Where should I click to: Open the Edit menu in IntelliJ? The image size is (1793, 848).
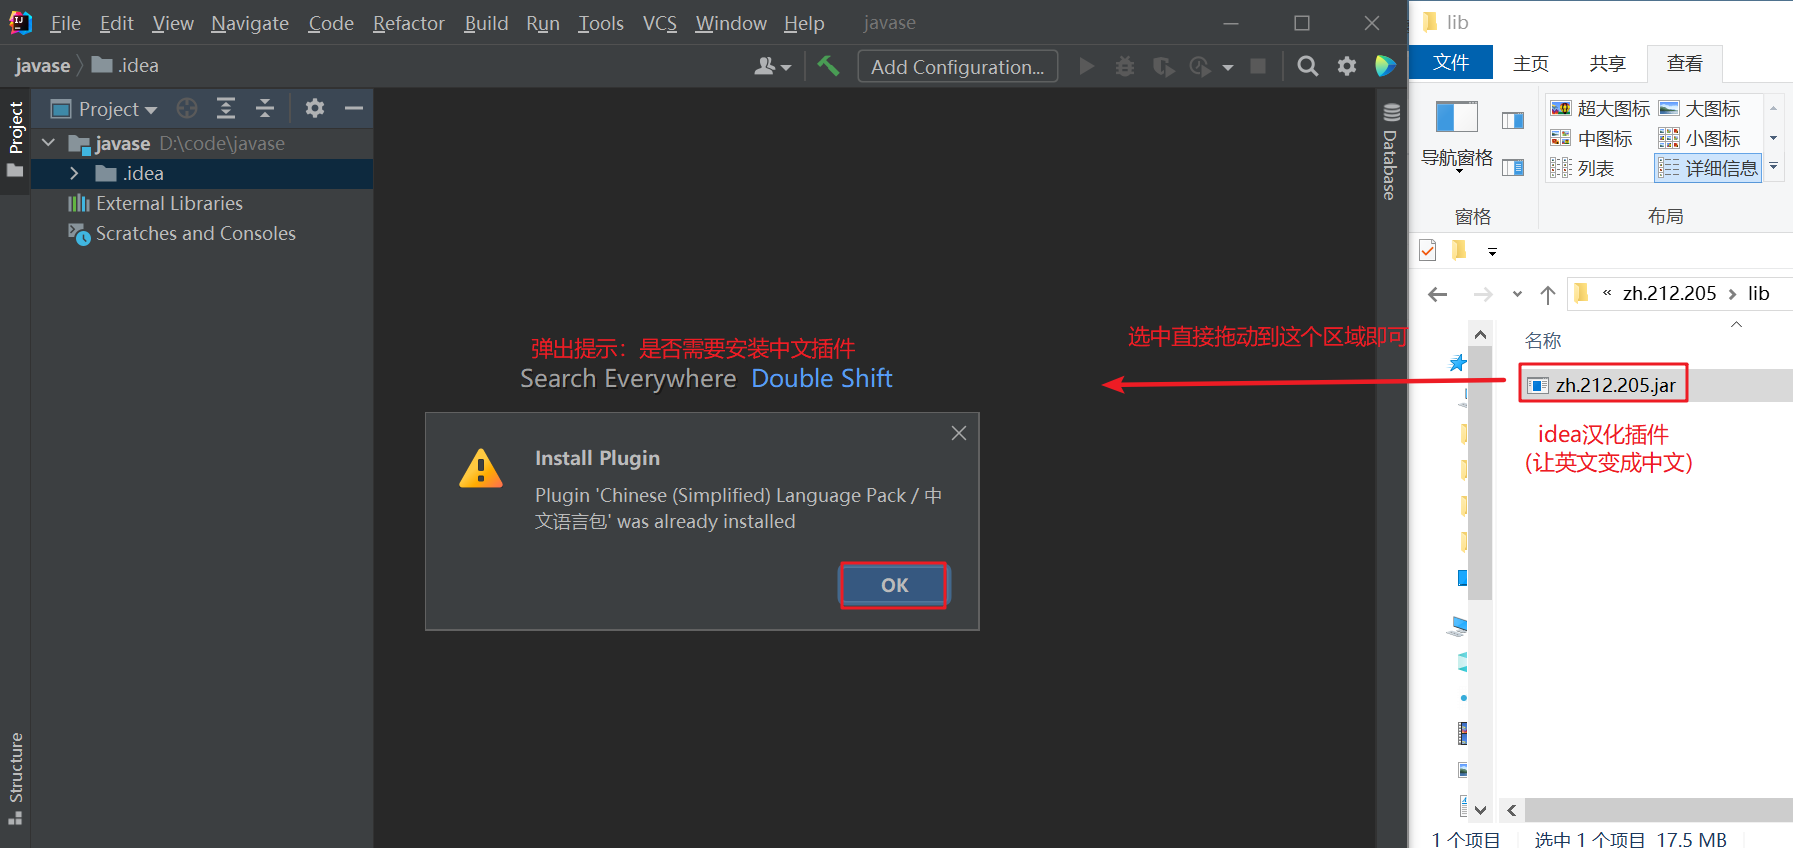pyautogui.click(x=116, y=23)
